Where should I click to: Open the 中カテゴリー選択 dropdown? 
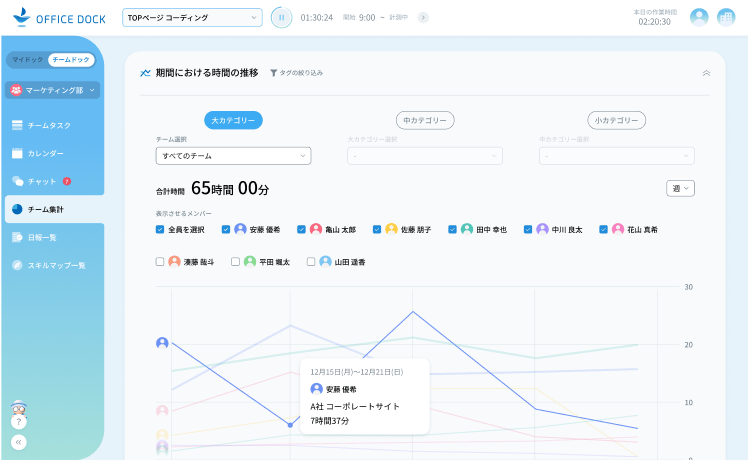[616, 156]
